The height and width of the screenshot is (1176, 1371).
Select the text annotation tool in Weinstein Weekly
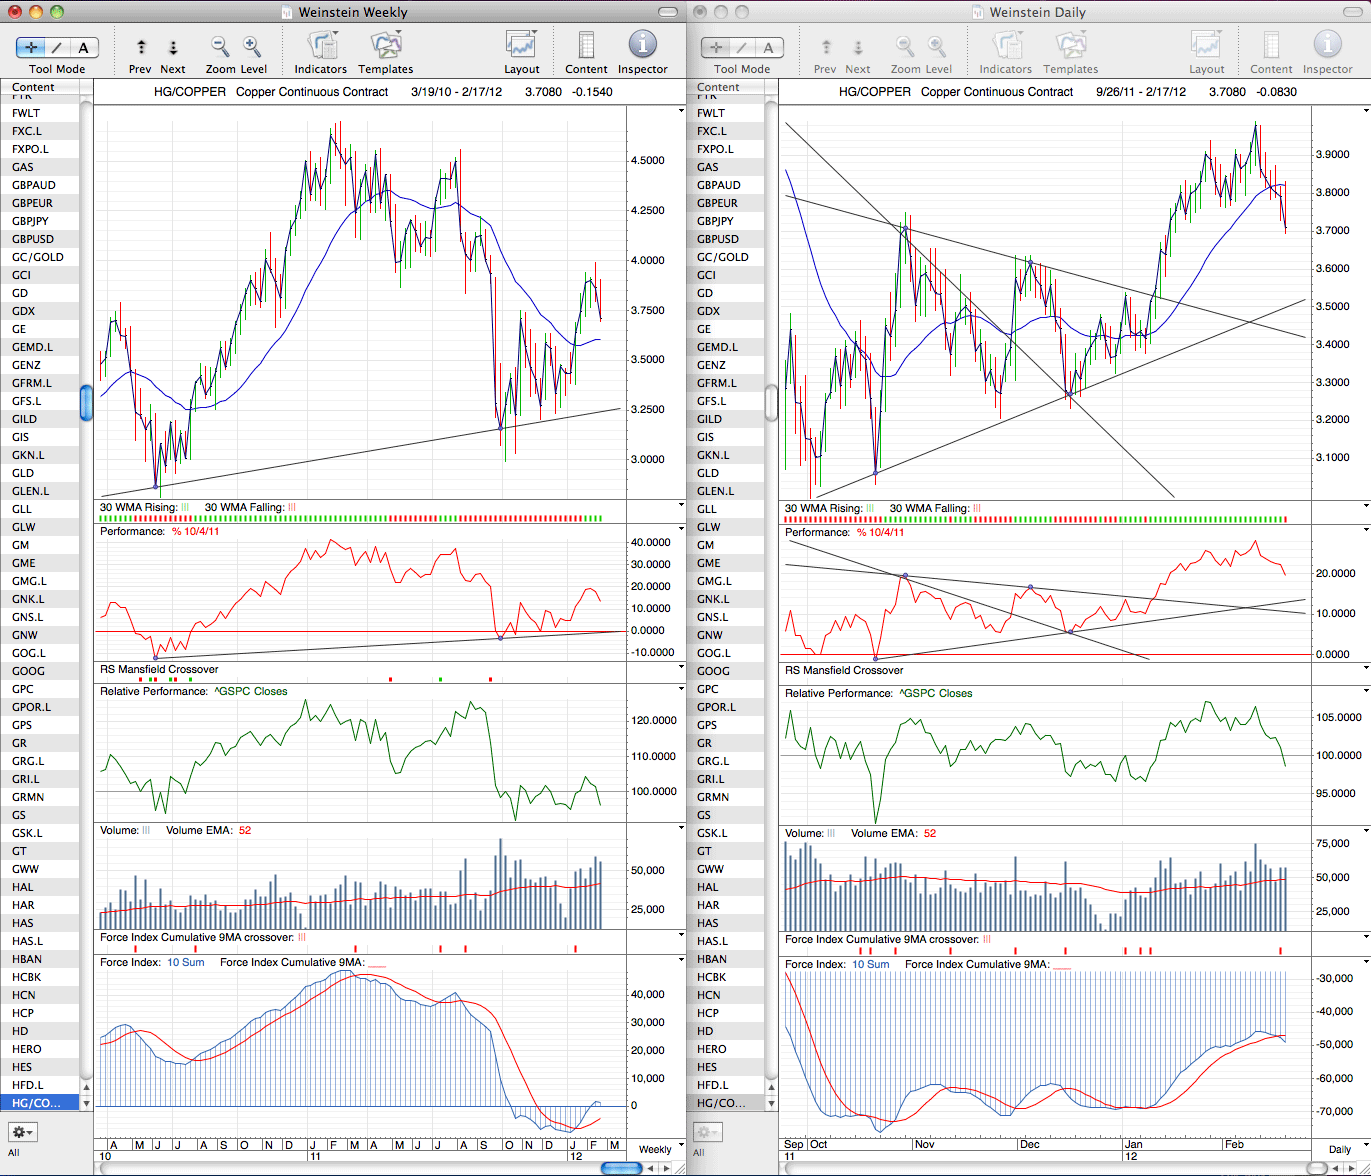84,47
